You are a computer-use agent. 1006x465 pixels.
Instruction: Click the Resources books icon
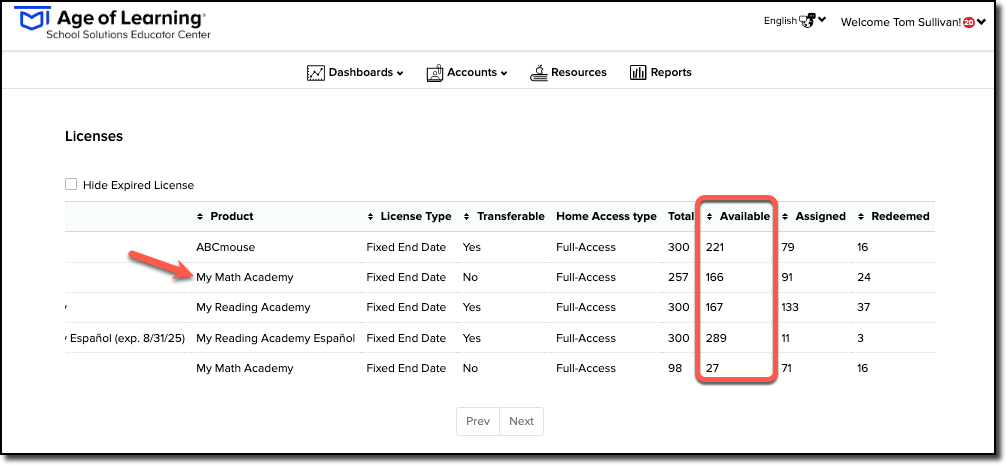[x=539, y=72]
